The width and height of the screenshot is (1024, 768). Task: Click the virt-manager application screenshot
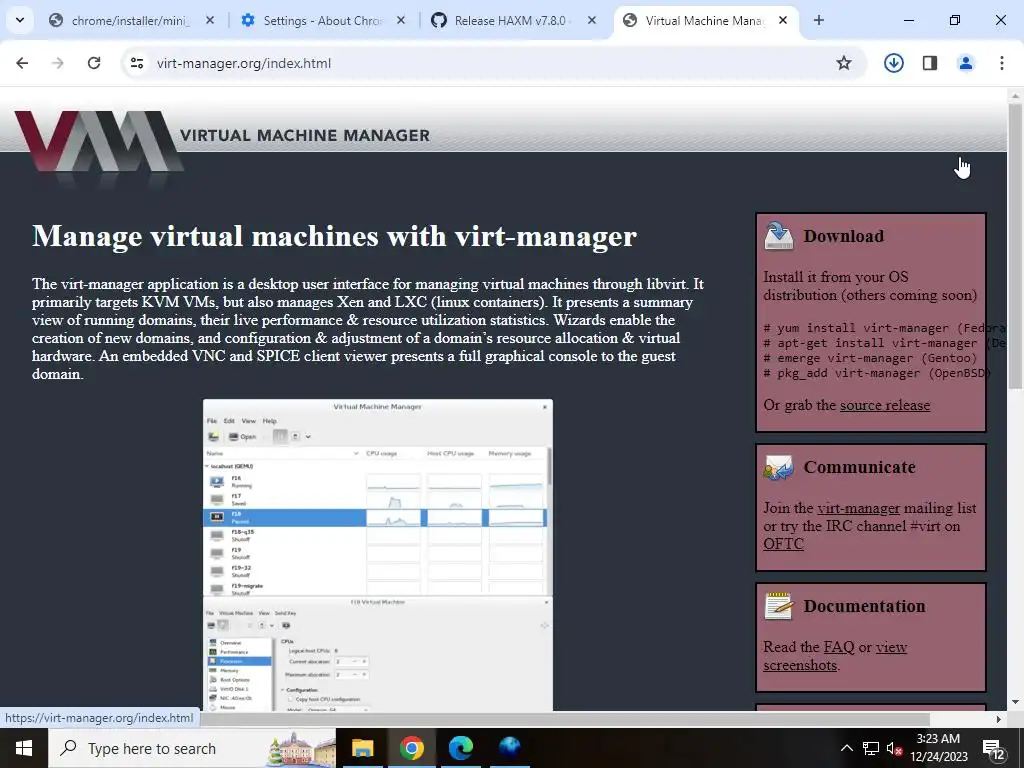378,555
